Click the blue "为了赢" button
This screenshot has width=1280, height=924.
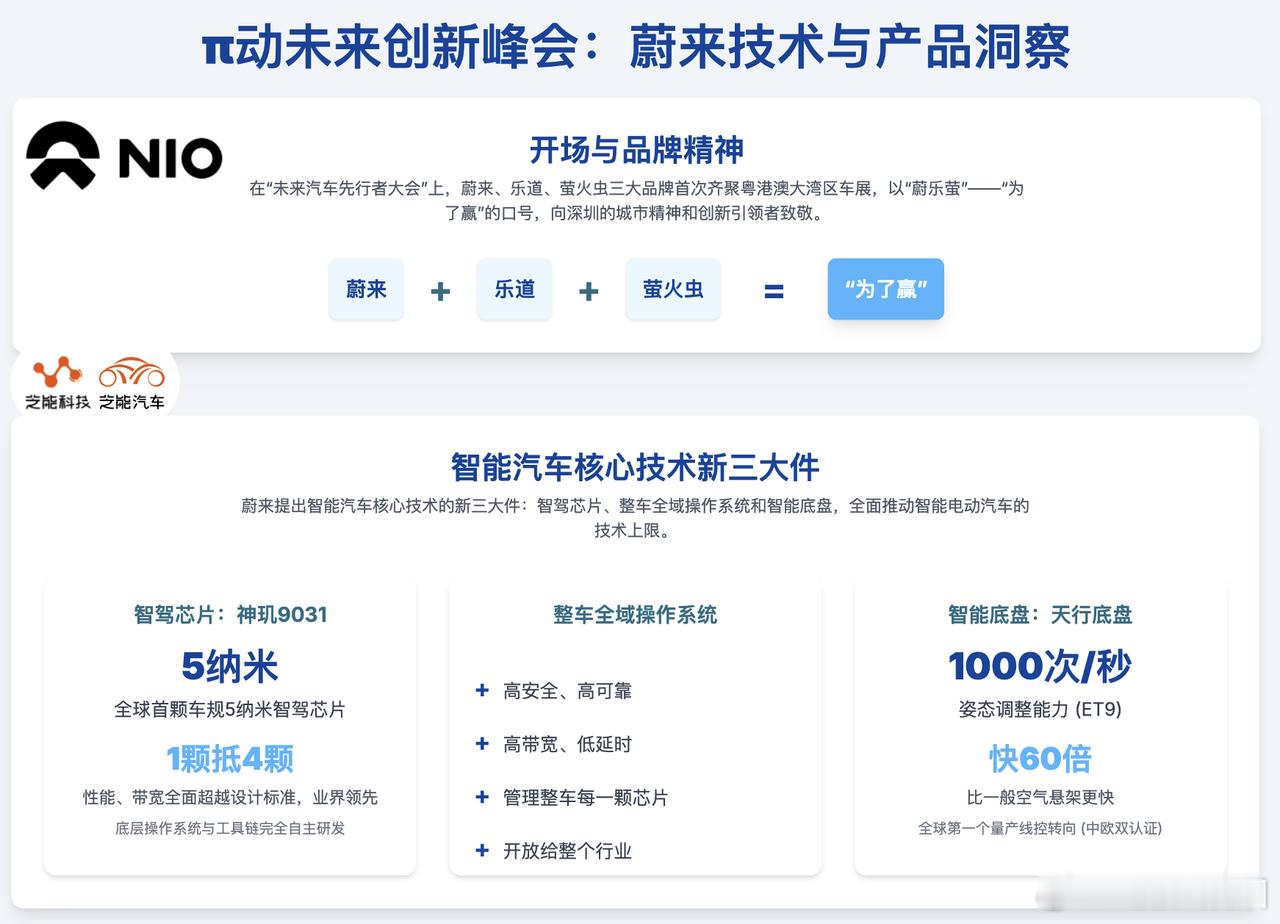coord(885,289)
